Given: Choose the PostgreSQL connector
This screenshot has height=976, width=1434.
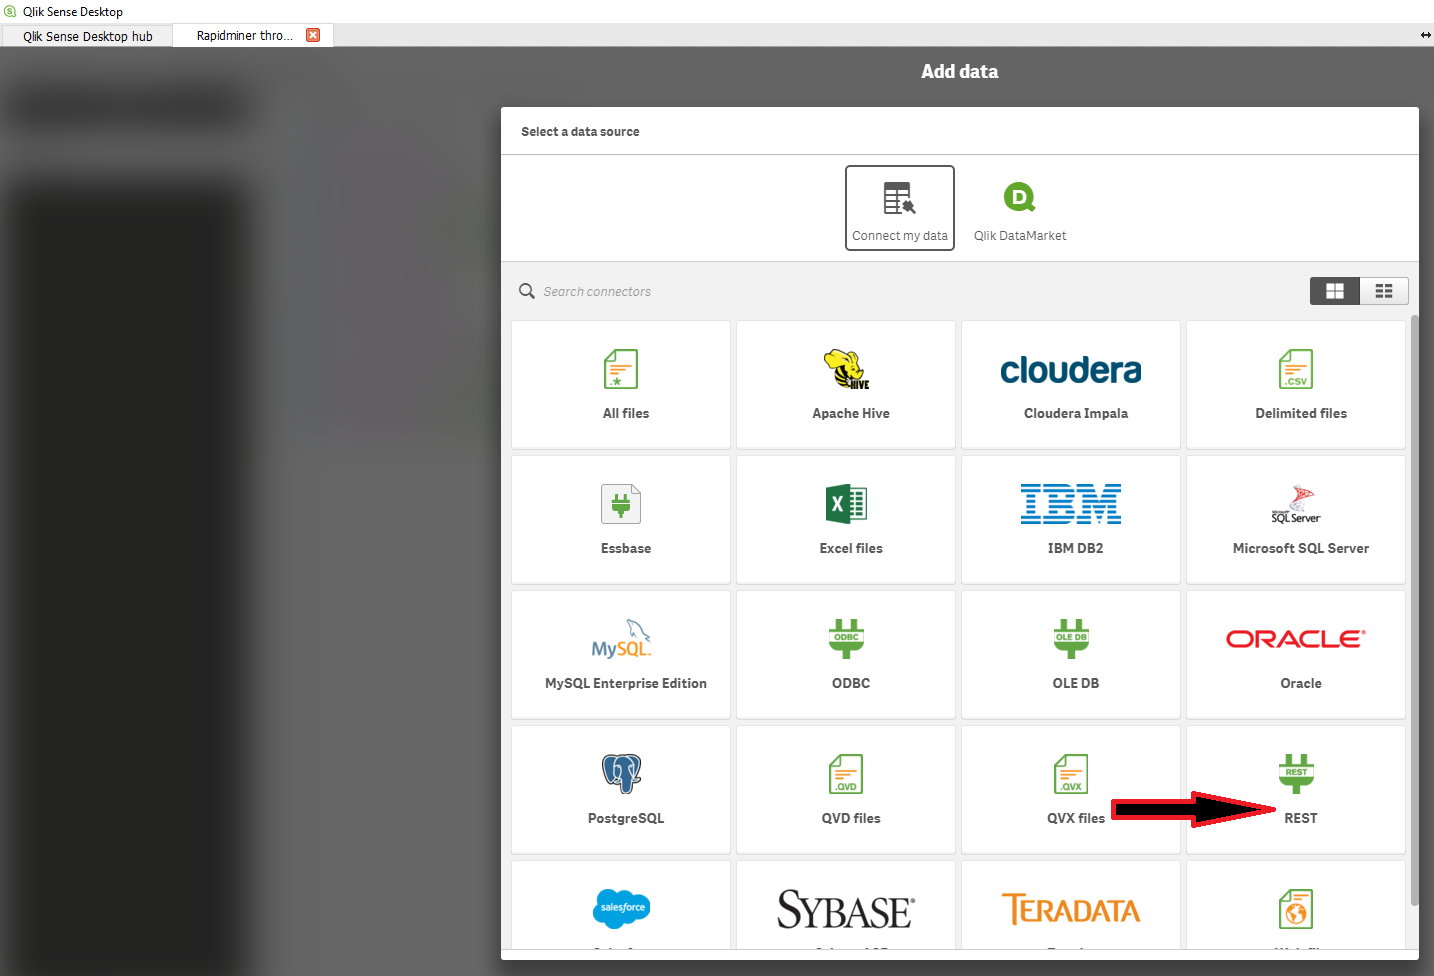Looking at the screenshot, I should (x=621, y=789).
